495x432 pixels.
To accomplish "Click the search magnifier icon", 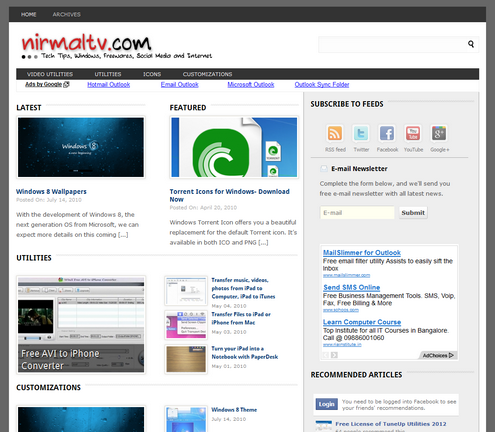I will (471, 44).
